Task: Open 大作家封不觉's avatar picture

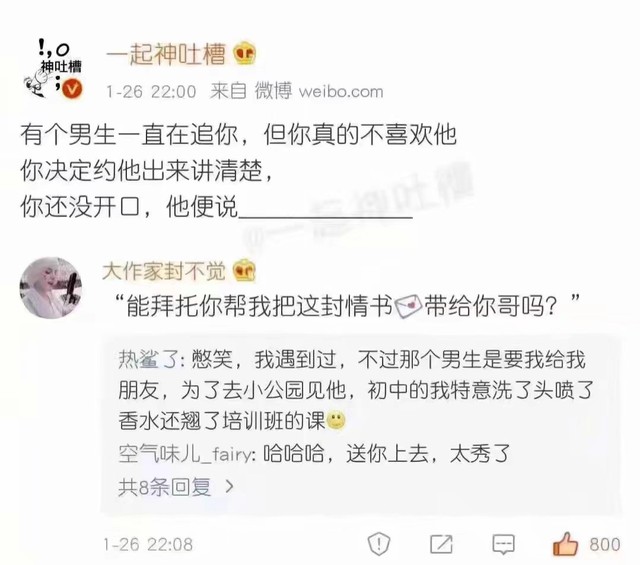Action: click(51, 288)
